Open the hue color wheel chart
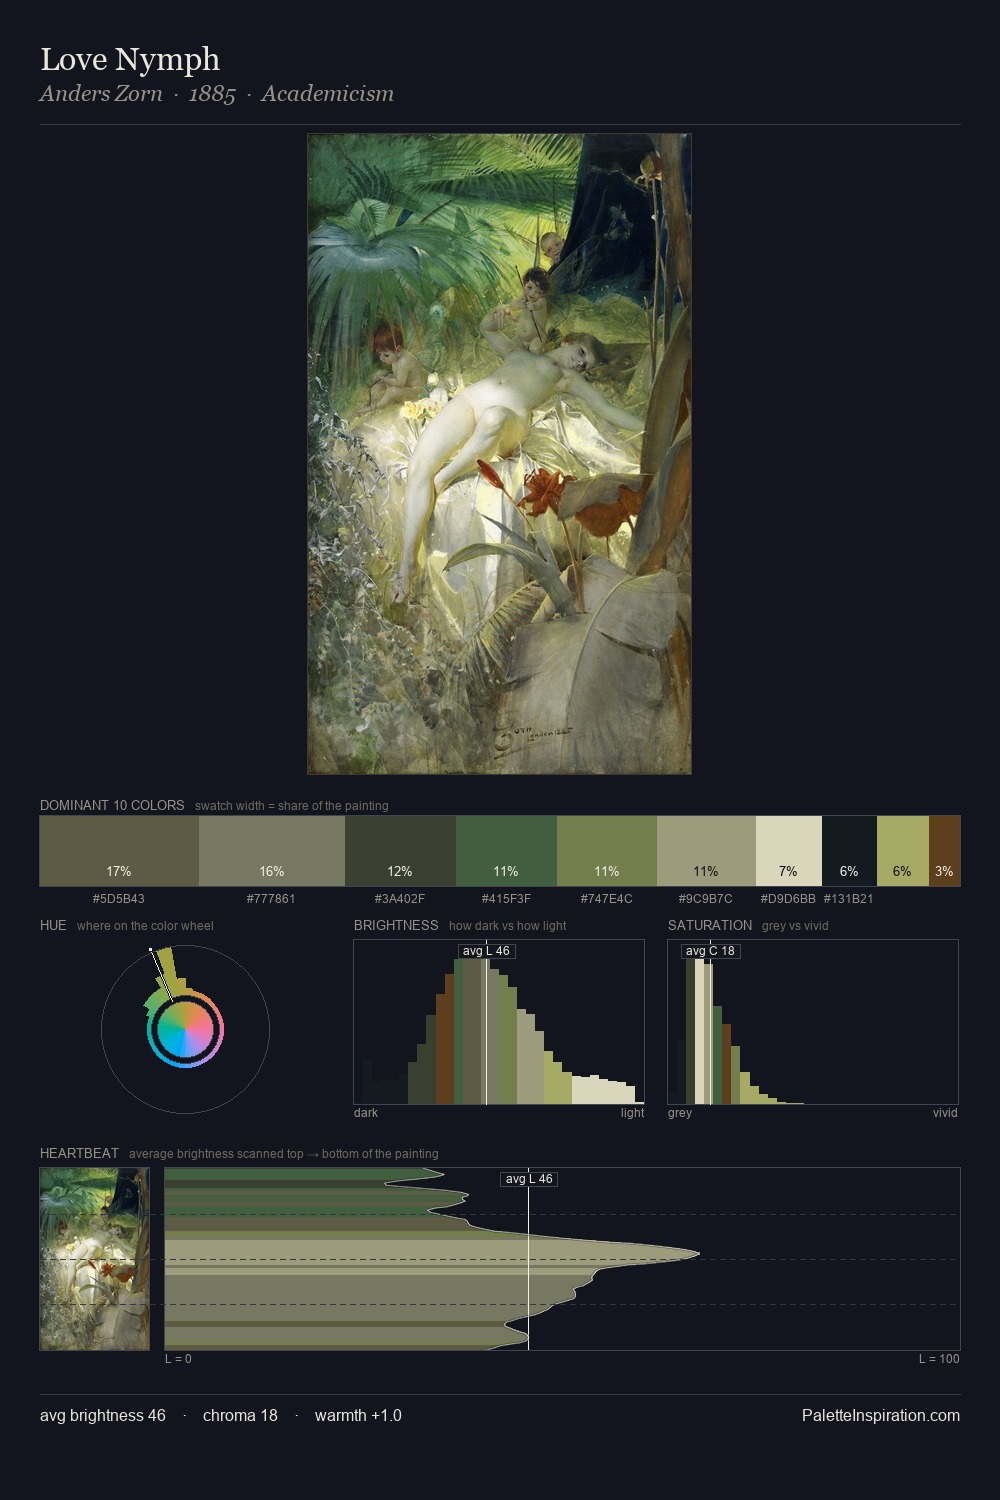This screenshot has height=1500, width=1000. coord(185,1028)
